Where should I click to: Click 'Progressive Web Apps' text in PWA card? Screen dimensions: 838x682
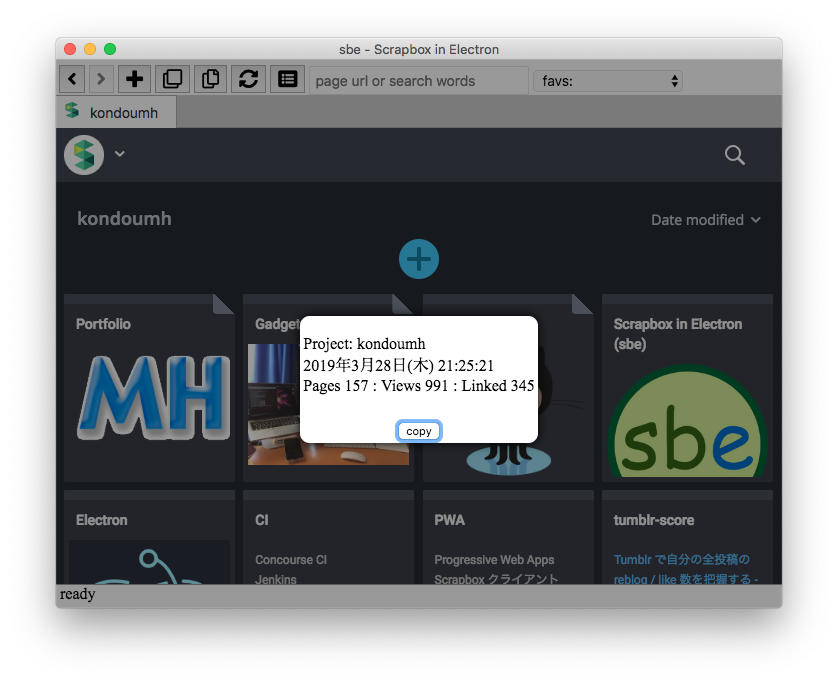[x=494, y=560]
